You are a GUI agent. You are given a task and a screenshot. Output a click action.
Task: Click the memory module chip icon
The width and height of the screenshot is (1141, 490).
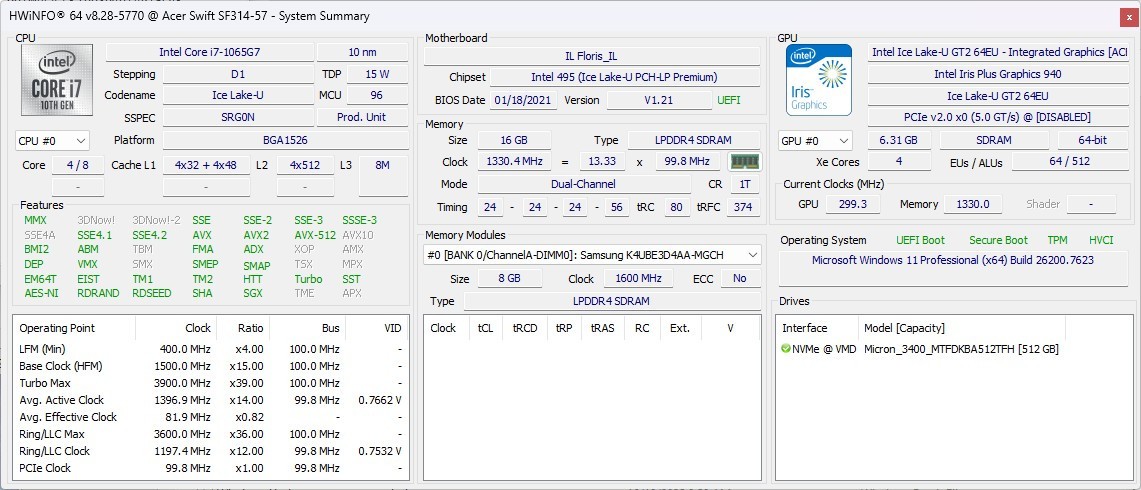[x=744, y=162]
